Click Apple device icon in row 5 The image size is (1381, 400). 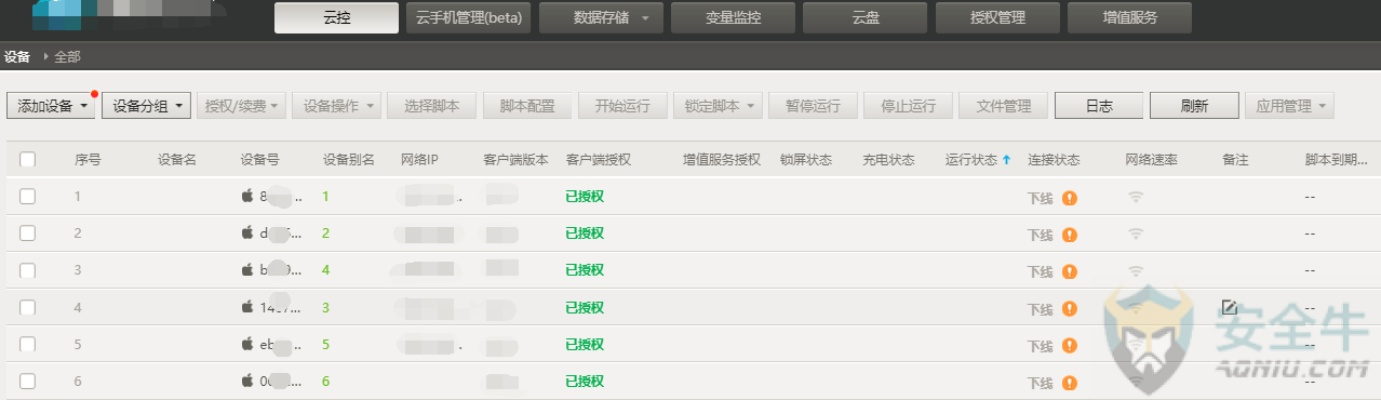tap(247, 344)
